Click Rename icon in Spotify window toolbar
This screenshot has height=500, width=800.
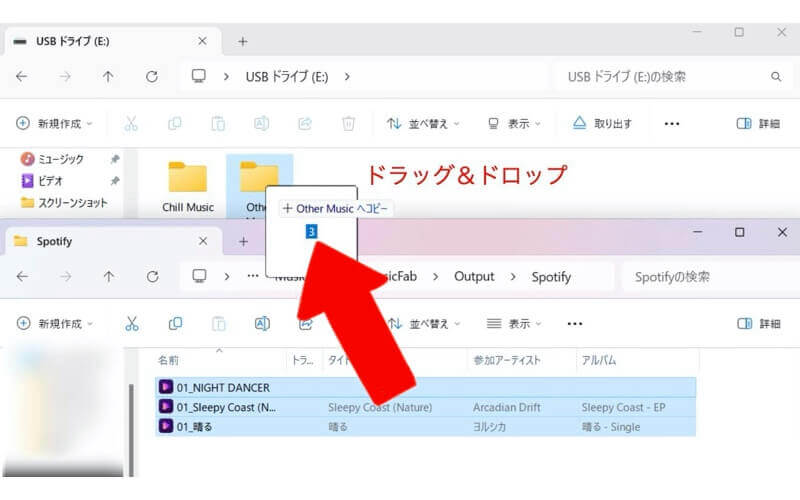[x=262, y=323]
